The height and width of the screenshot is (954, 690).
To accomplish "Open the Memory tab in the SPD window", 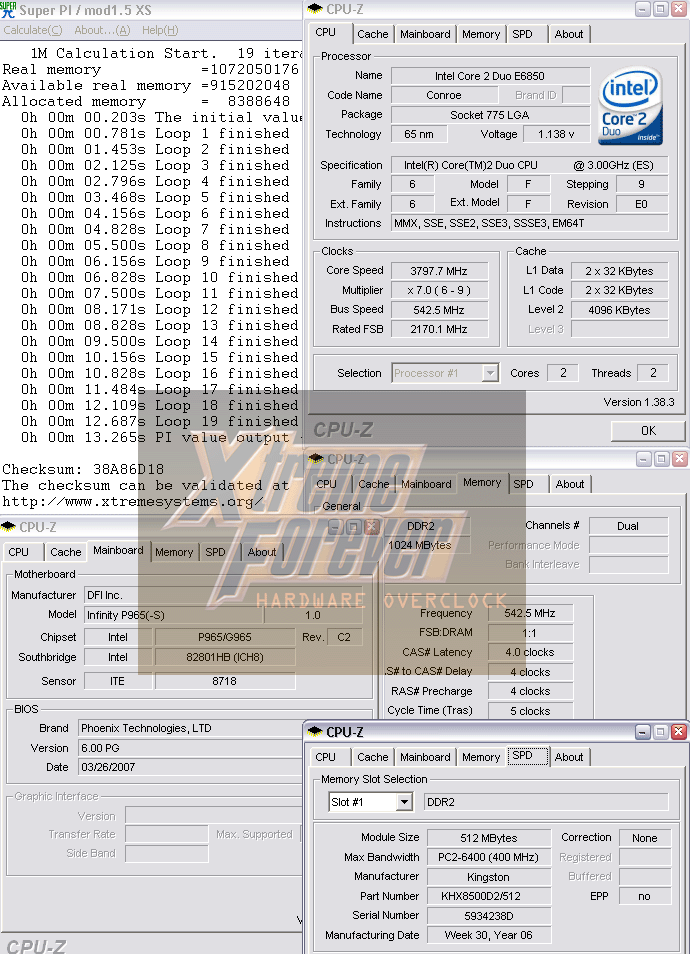I will (x=481, y=757).
